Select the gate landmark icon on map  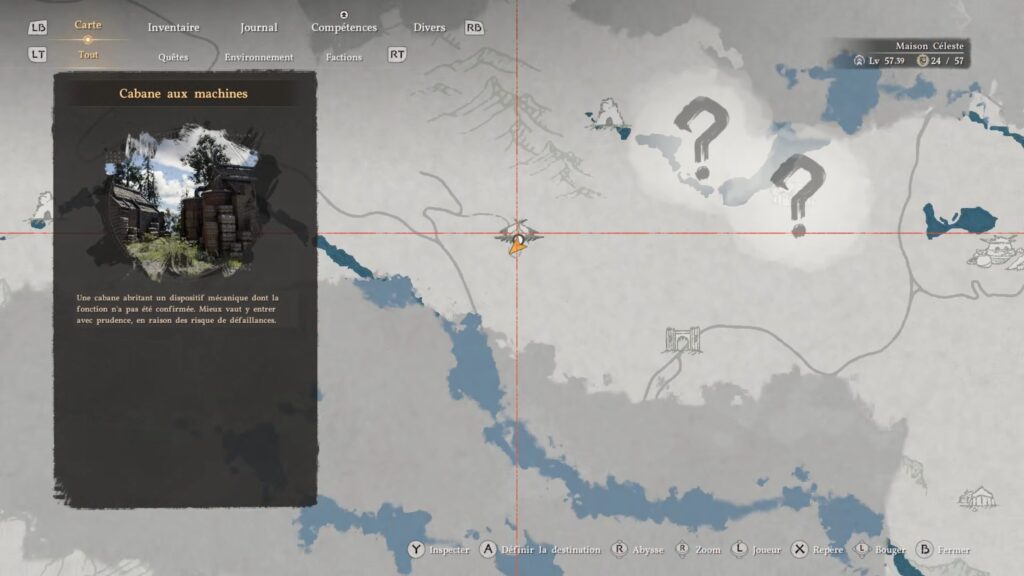click(684, 340)
